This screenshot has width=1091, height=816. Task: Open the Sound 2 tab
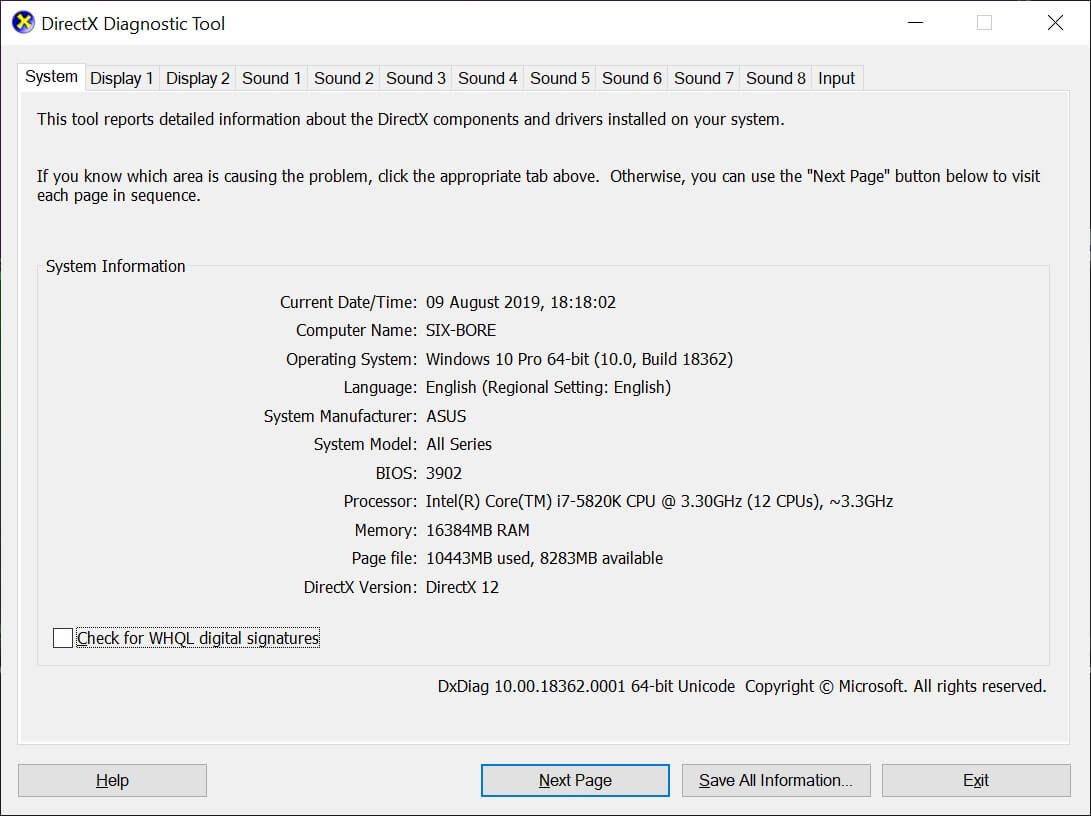344,78
